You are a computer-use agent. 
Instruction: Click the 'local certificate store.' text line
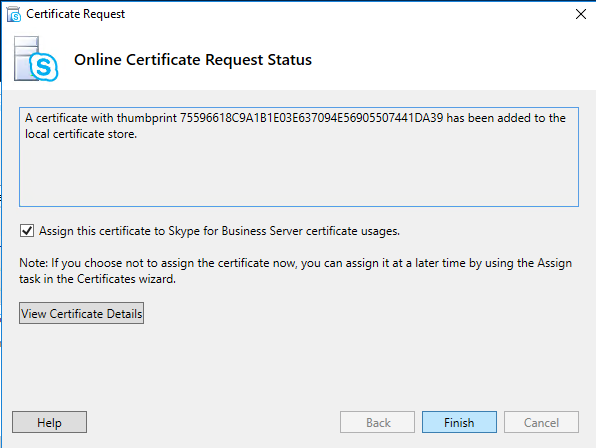pos(81,134)
